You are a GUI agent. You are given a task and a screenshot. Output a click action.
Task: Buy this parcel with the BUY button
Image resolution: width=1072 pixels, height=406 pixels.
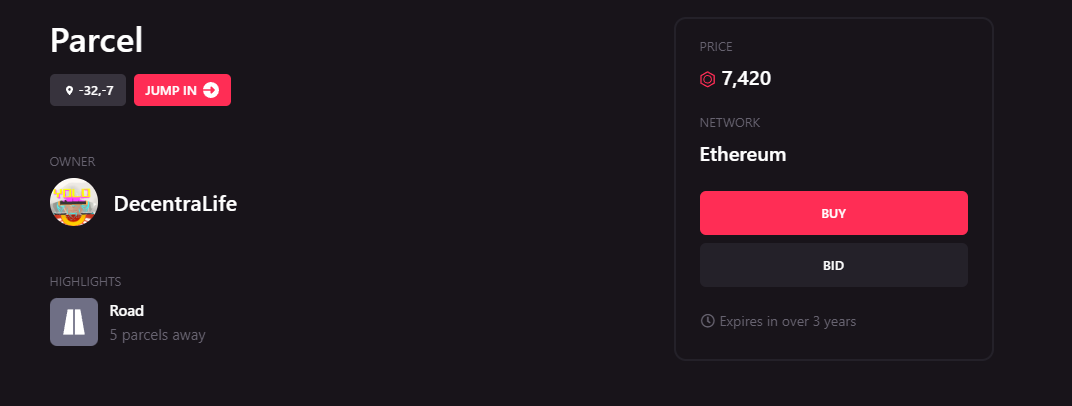[833, 213]
